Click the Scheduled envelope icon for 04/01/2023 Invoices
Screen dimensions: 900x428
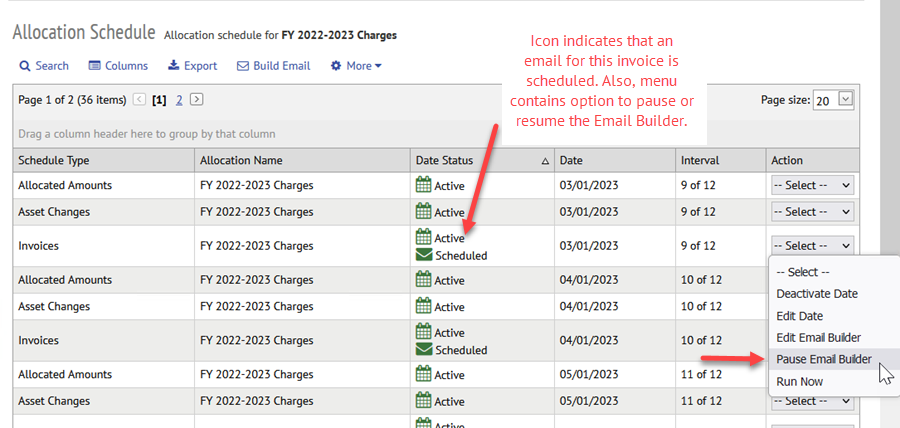click(x=424, y=349)
